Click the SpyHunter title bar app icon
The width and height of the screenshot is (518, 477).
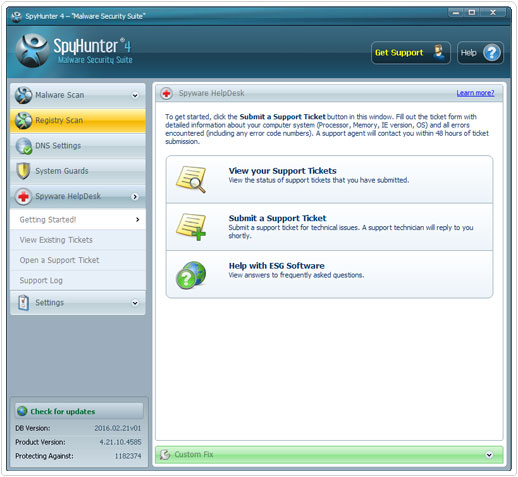(17, 16)
